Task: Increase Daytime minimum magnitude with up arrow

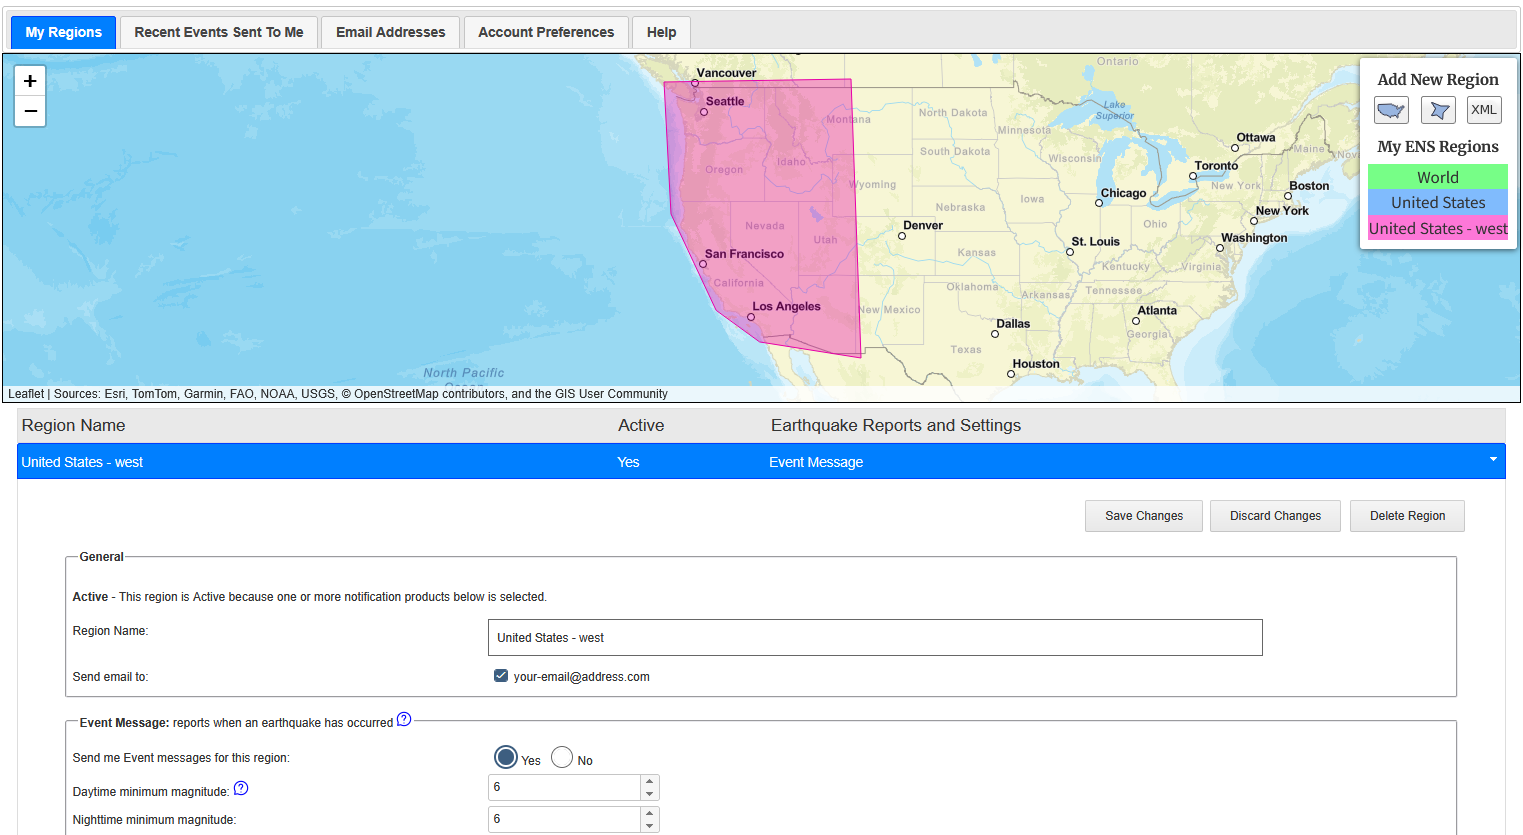Action: 650,781
